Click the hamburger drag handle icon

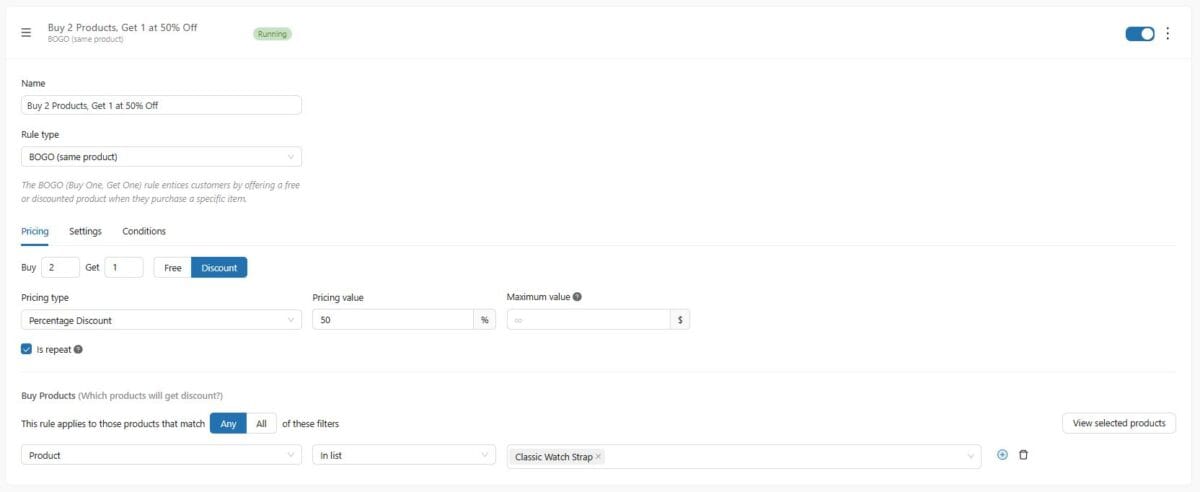(x=26, y=33)
